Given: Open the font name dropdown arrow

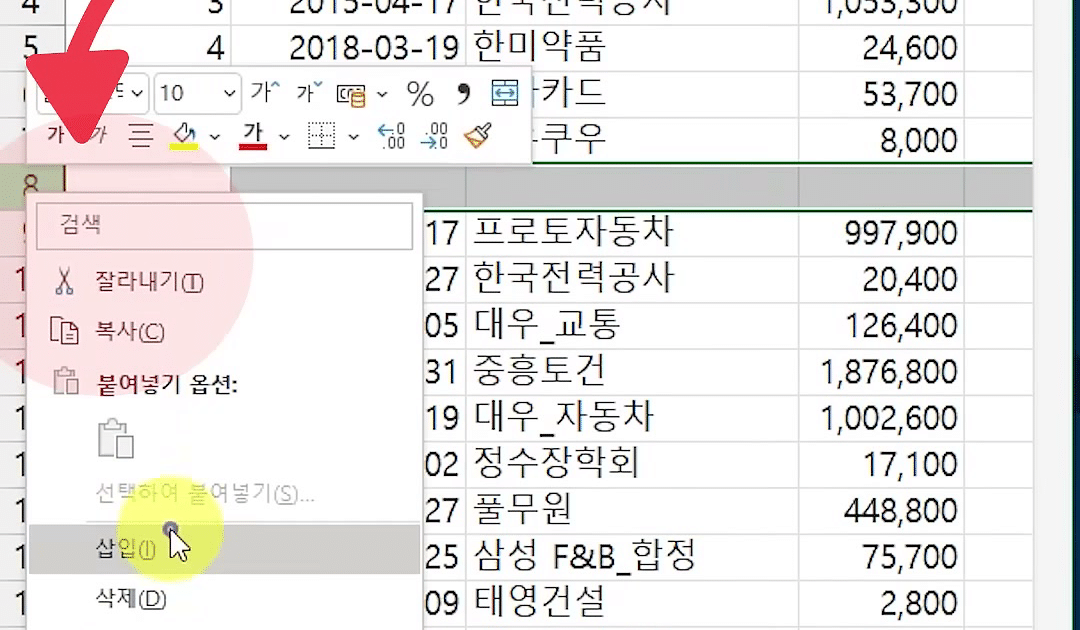Looking at the screenshot, I should tap(137, 93).
